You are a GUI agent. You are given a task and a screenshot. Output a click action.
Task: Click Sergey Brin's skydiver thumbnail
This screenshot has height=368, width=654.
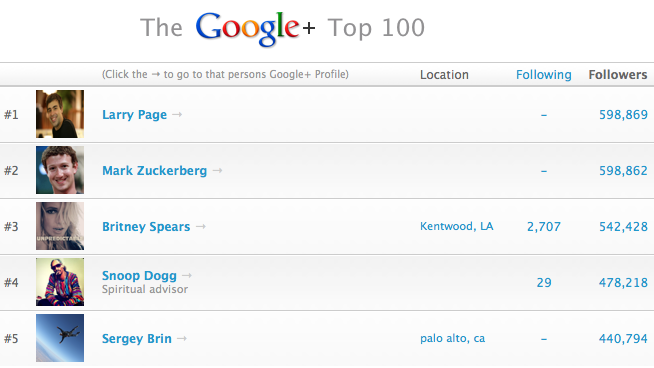point(60,338)
